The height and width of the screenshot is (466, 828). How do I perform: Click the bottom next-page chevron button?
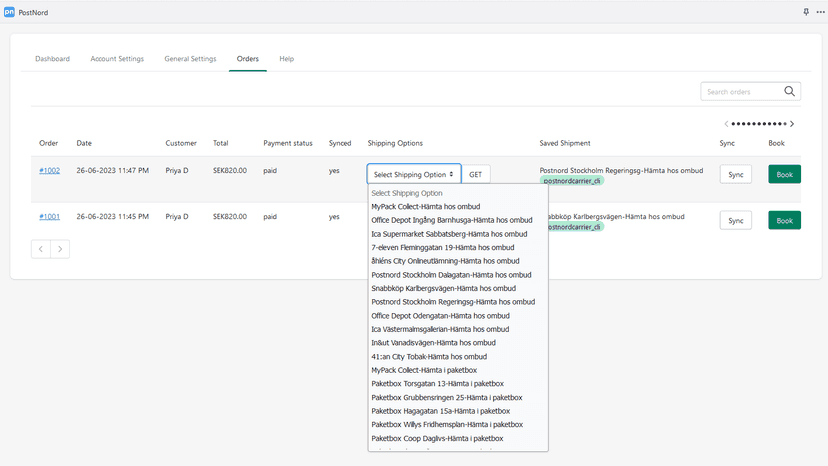click(60, 249)
